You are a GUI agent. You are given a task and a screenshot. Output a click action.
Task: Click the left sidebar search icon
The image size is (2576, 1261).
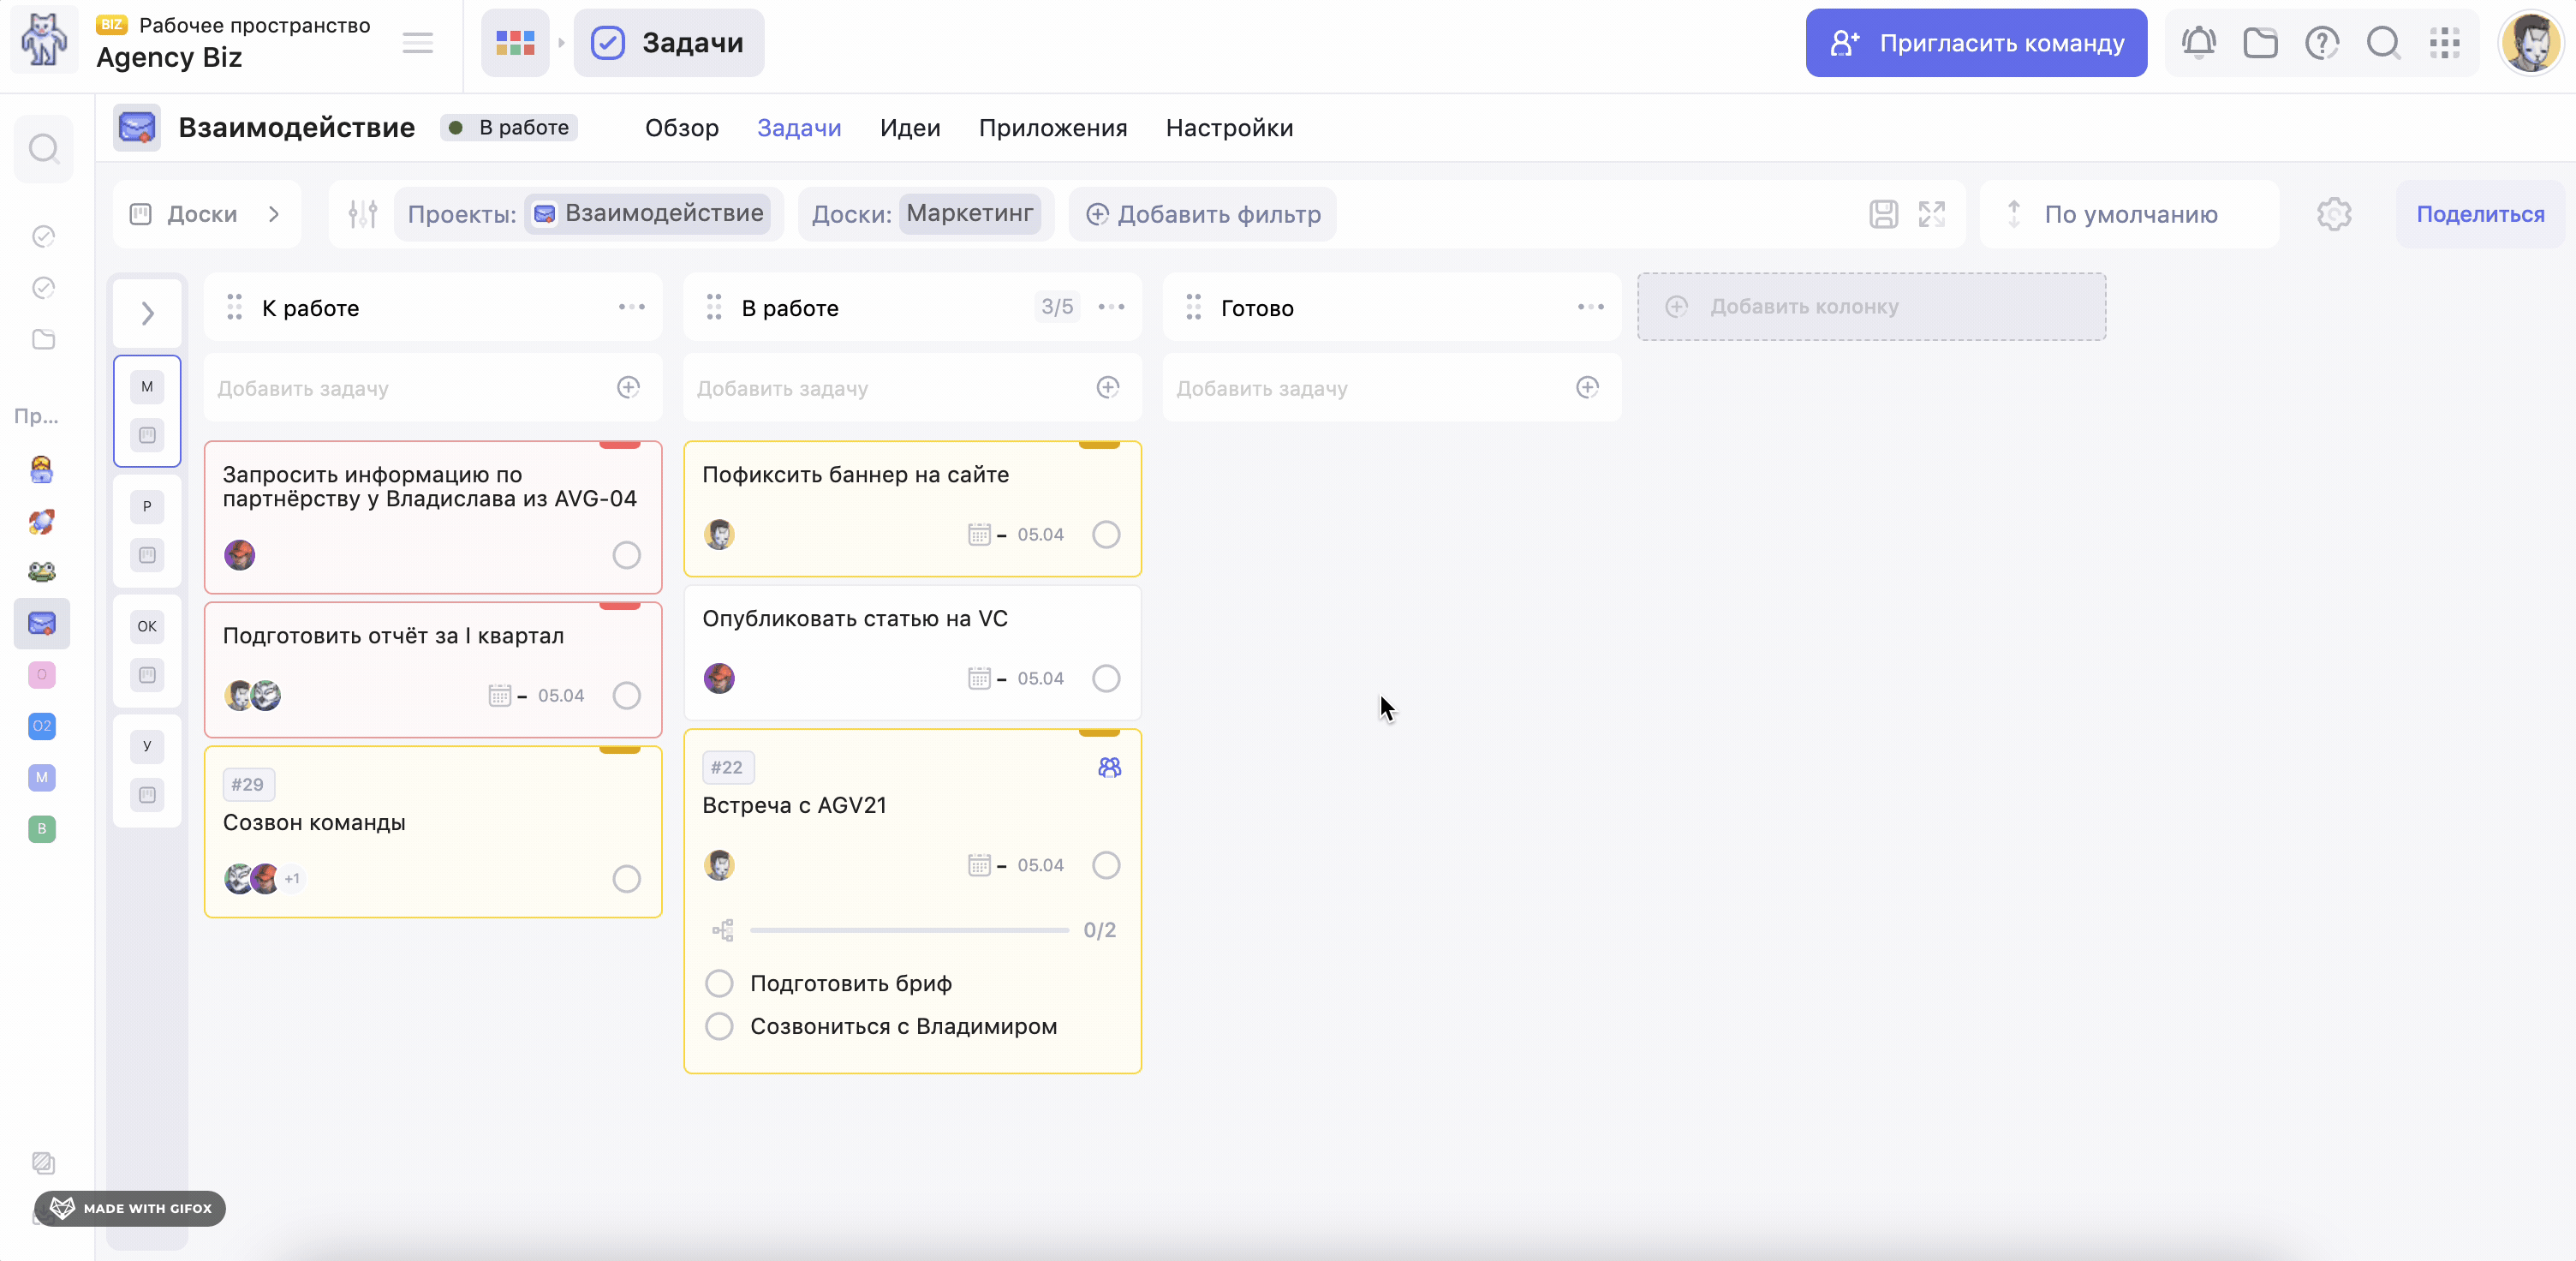43,149
